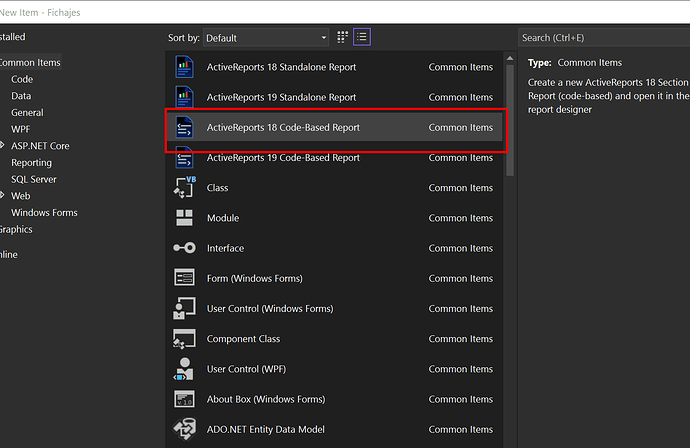Choose the ADO.NET Entity Data Model icon

click(184, 429)
